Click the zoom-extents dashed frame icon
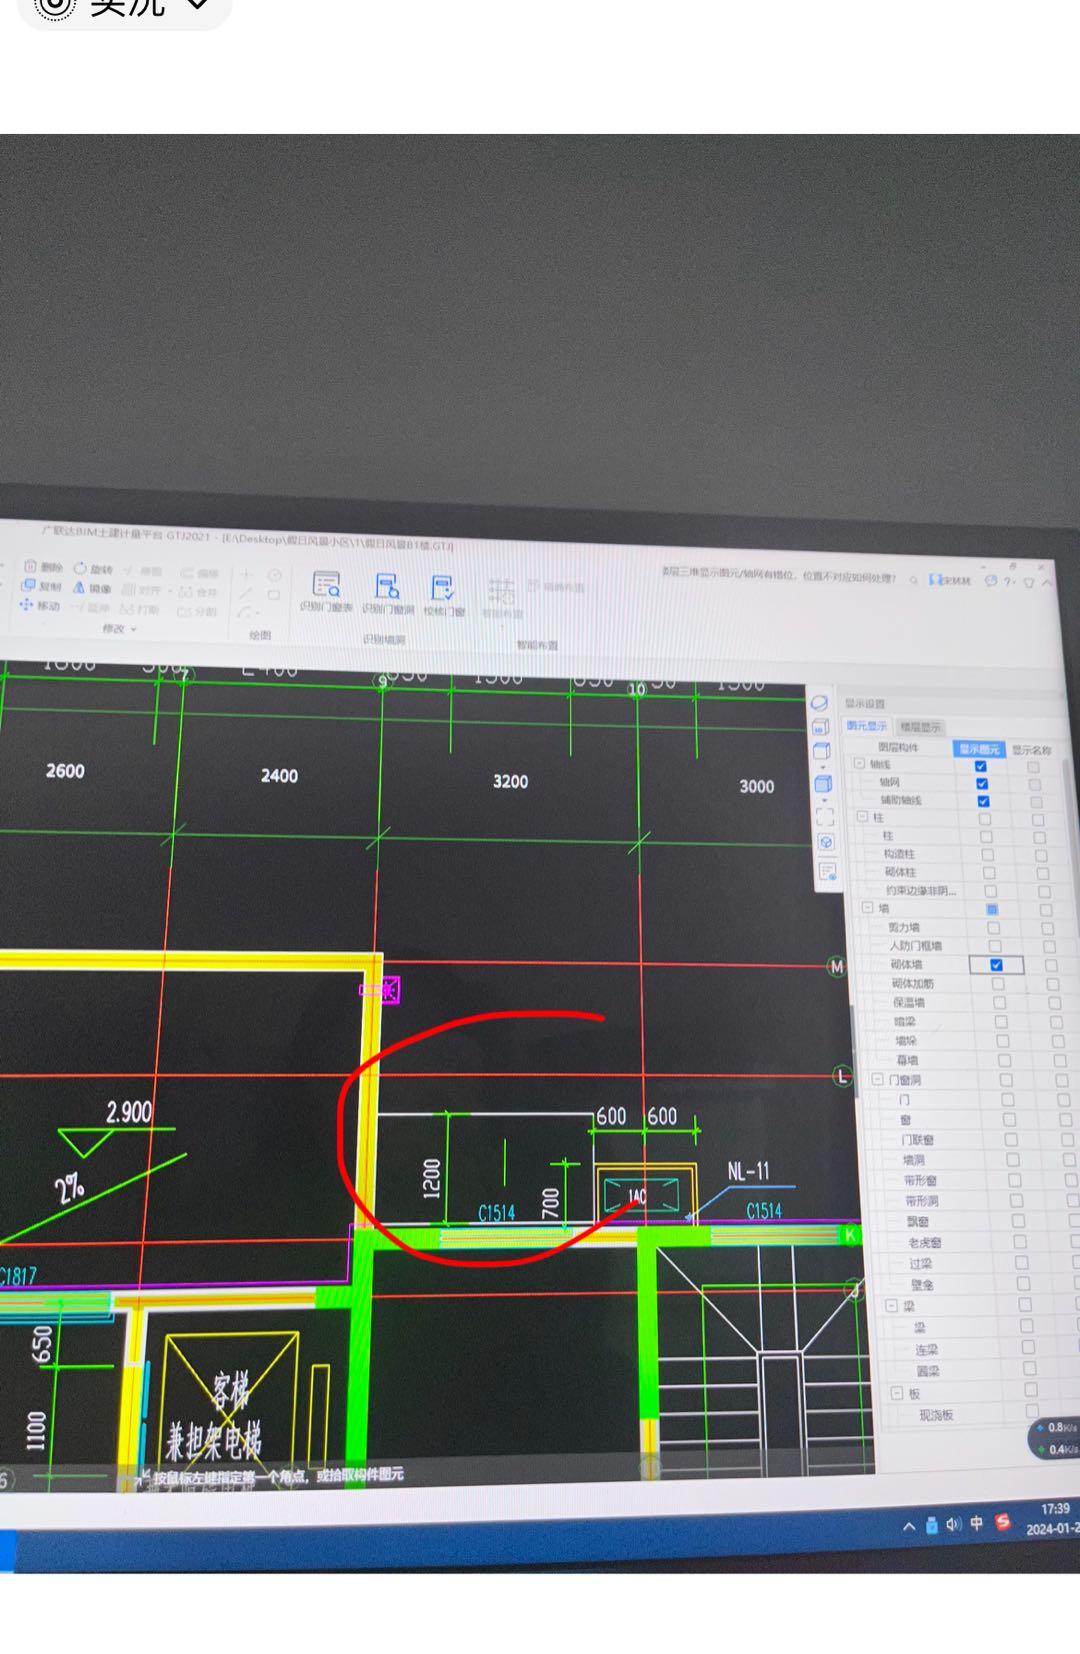 tap(825, 817)
